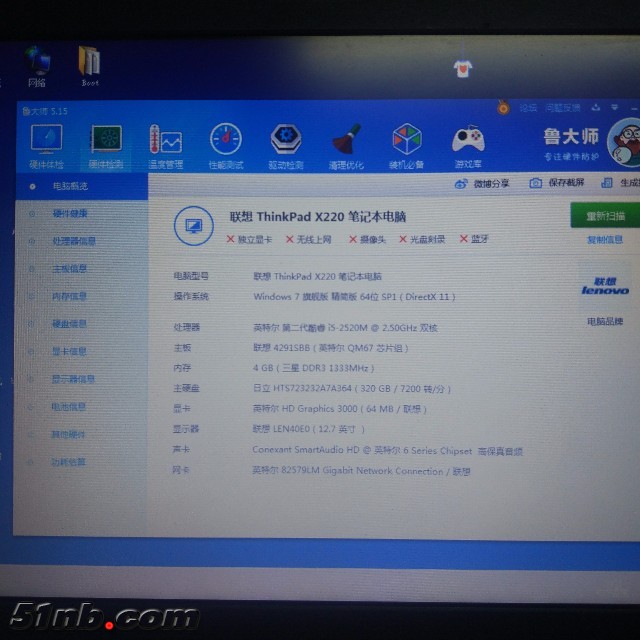
Task: Click the green 重新扫描 rescan button
Action: click(x=605, y=215)
